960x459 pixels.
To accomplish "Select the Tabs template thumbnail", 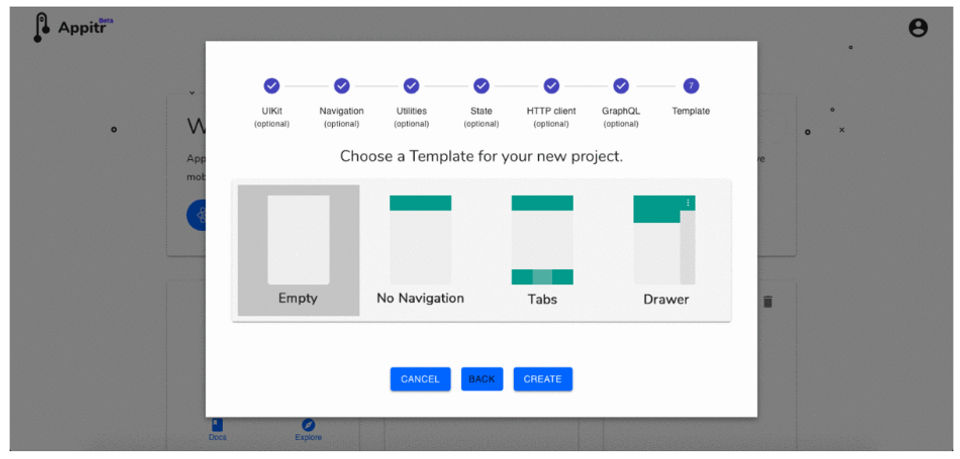I will pos(542,239).
